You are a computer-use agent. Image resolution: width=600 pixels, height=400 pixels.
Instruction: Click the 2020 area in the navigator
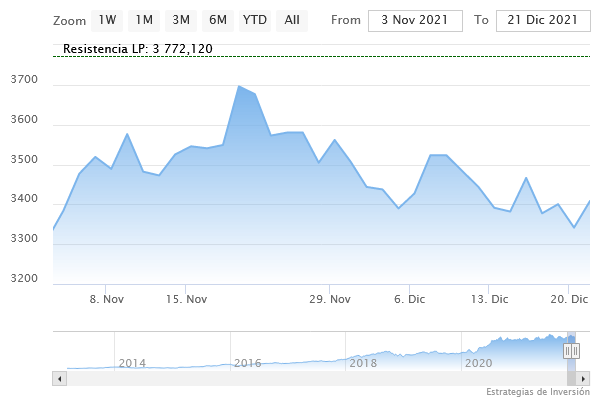point(478,362)
